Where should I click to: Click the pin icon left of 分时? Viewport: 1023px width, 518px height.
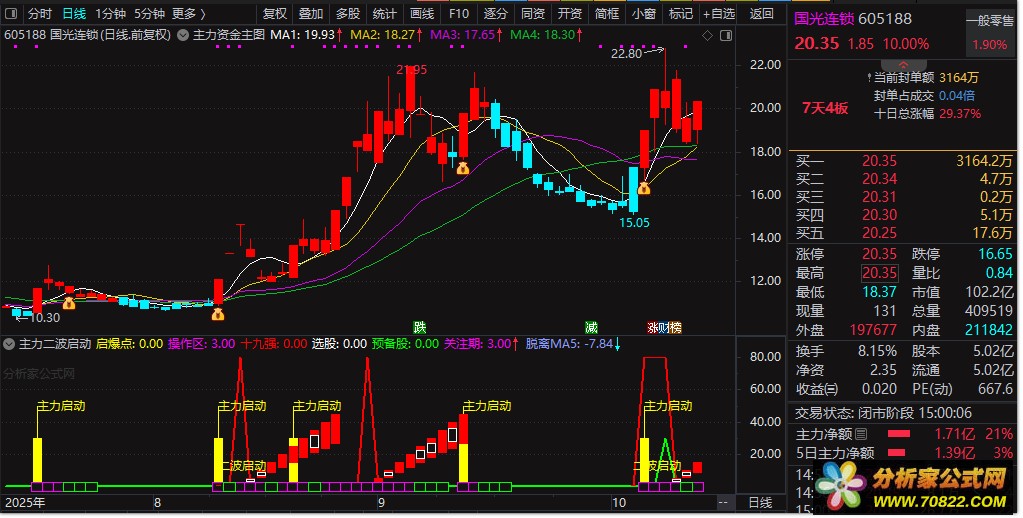click(x=11, y=14)
